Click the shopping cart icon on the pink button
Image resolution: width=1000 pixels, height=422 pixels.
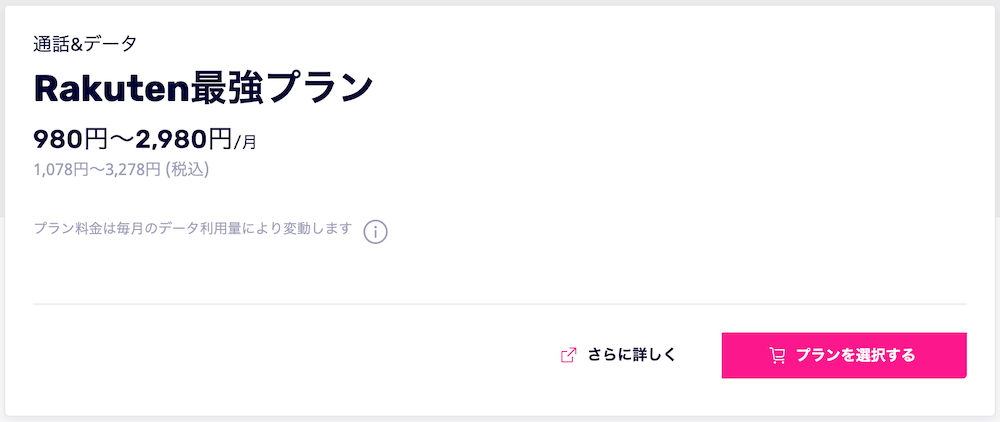(777, 355)
